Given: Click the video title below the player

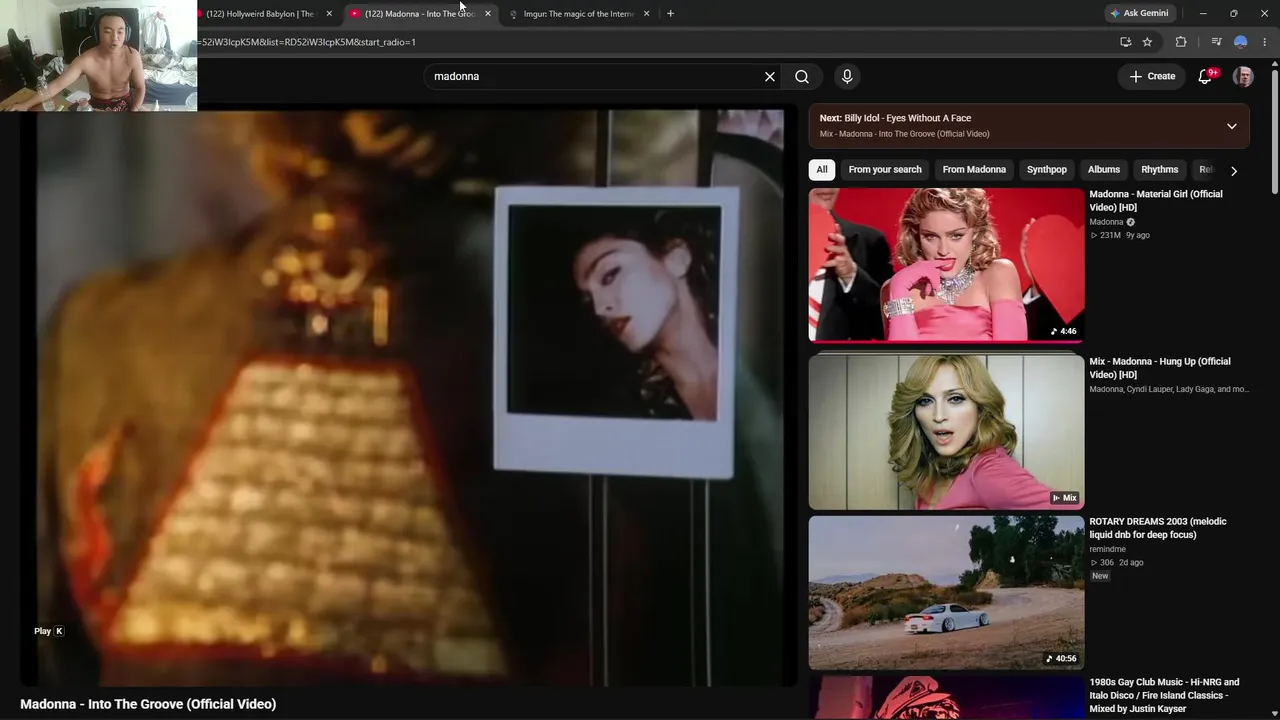Looking at the screenshot, I should tap(148, 704).
